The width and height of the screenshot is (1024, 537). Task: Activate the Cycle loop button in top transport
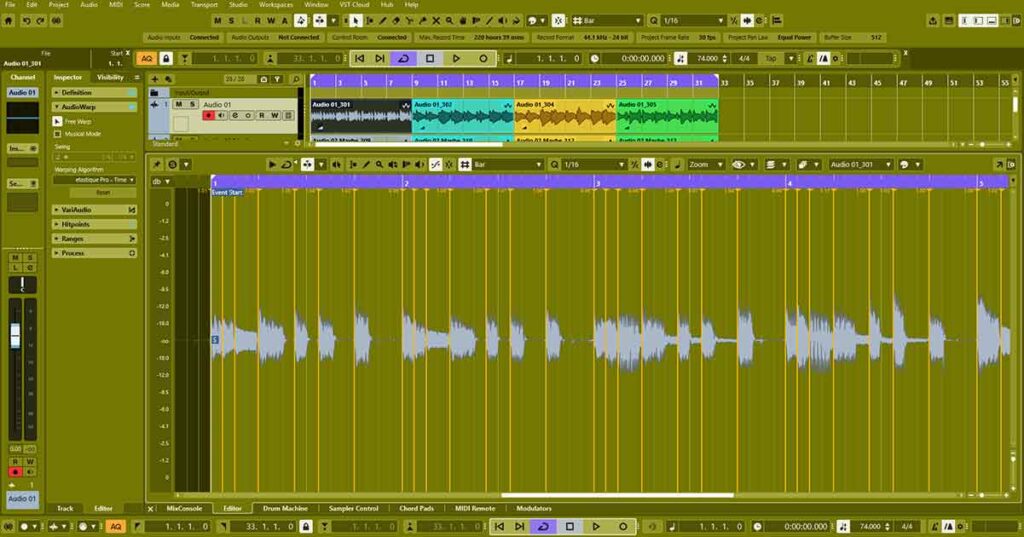pos(404,59)
